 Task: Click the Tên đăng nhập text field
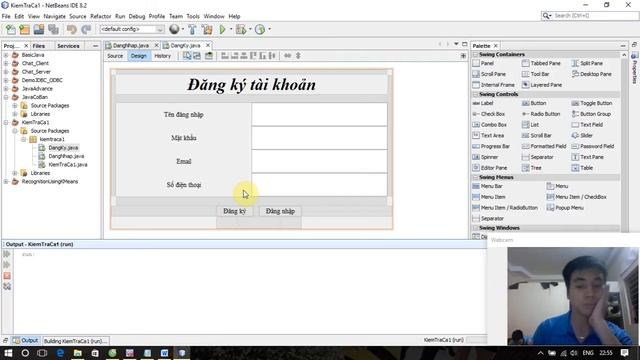tap(320, 114)
